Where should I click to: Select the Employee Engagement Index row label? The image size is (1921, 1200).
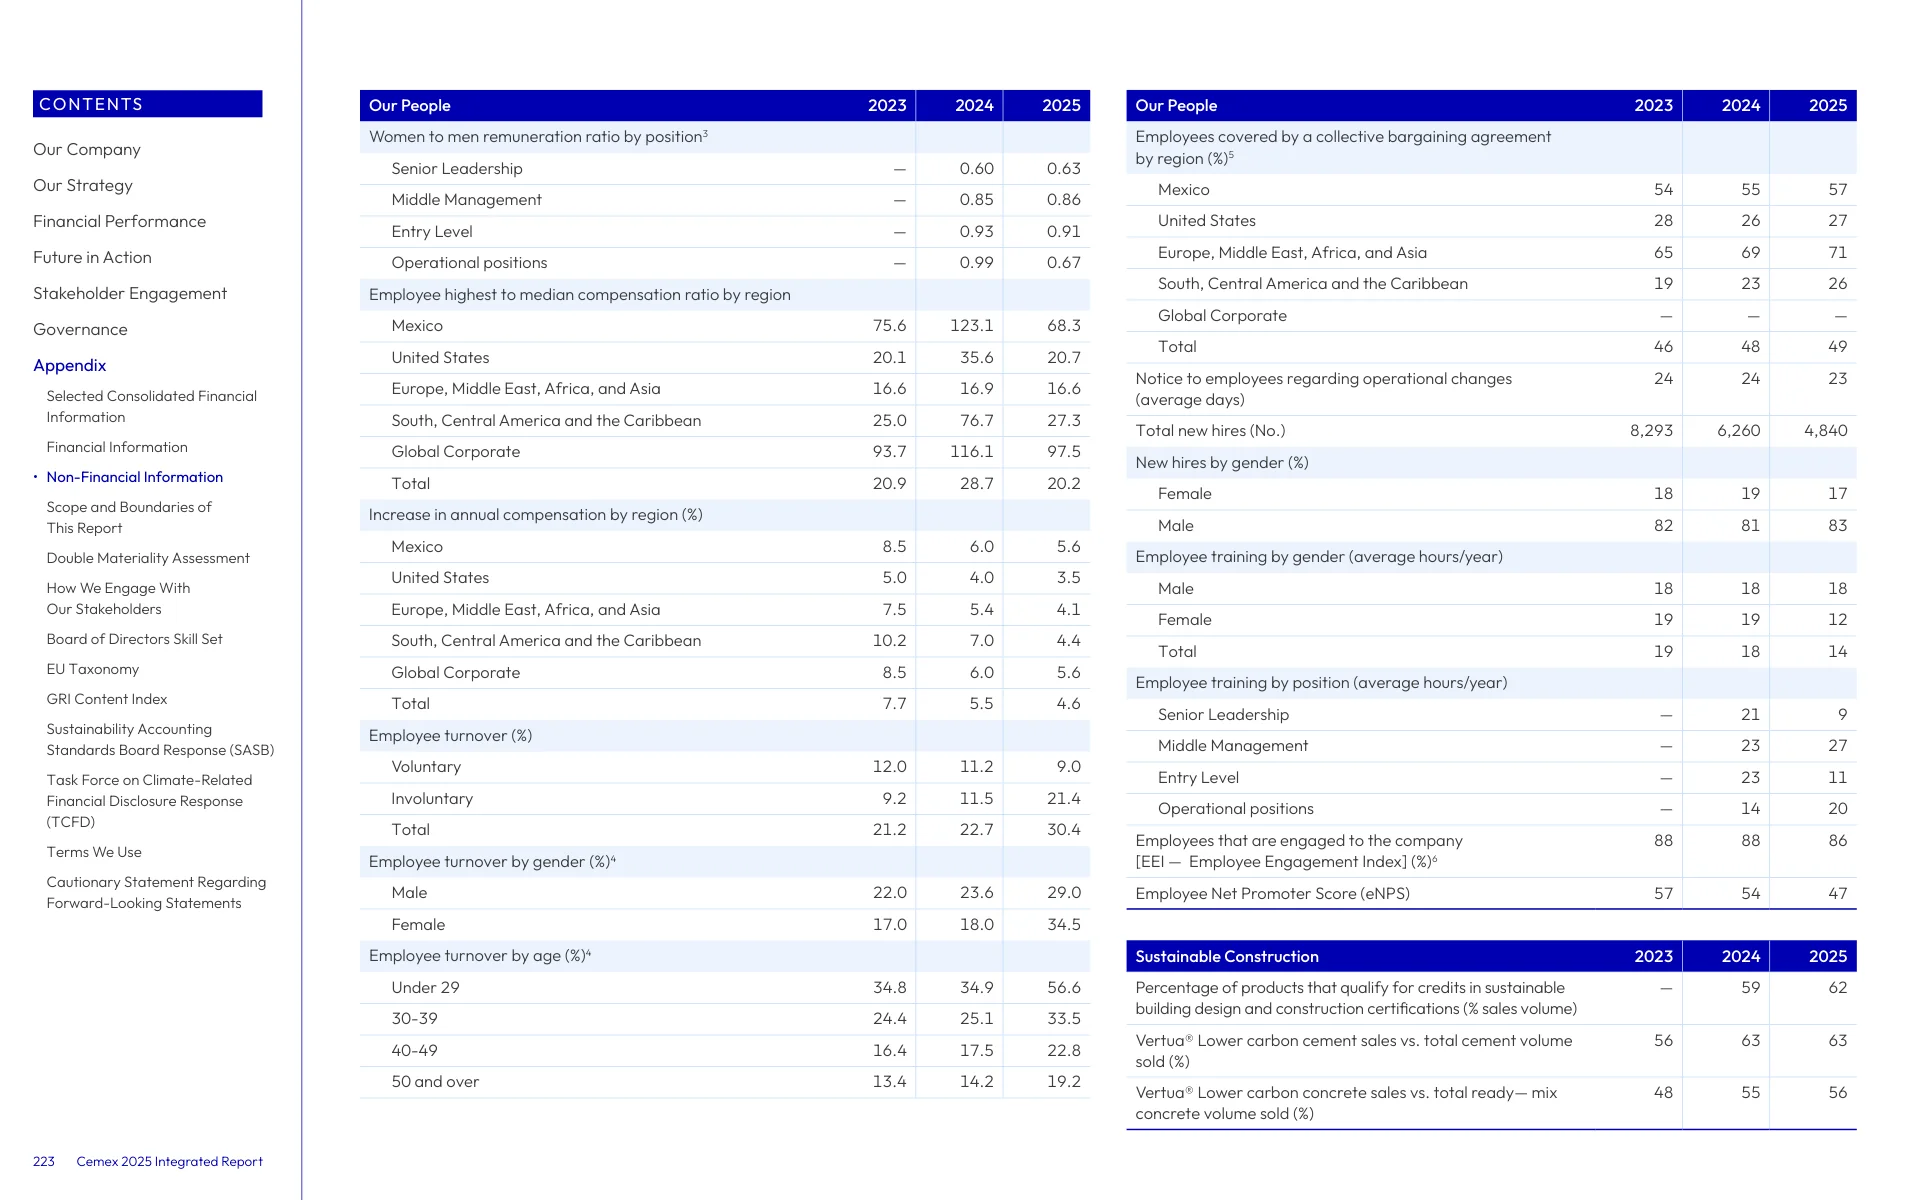(x=1299, y=851)
